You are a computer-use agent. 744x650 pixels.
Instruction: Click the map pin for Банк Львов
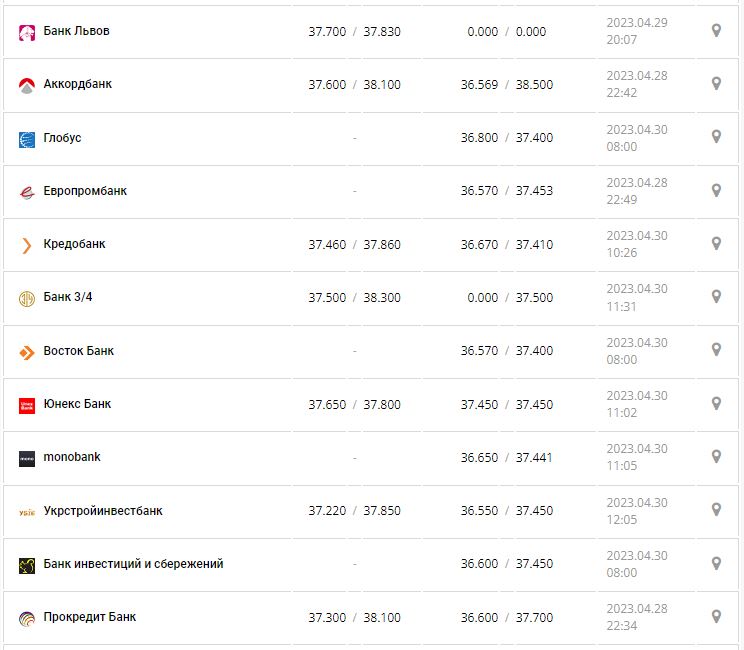click(x=716, y=31)
